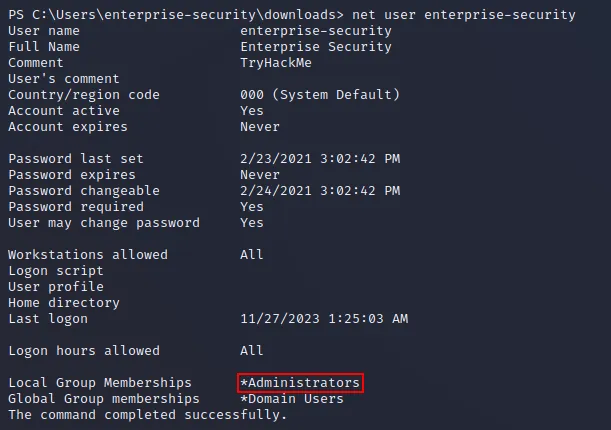Click the TryHackMe comment value
611x430 pixels.
click(276, 63)
